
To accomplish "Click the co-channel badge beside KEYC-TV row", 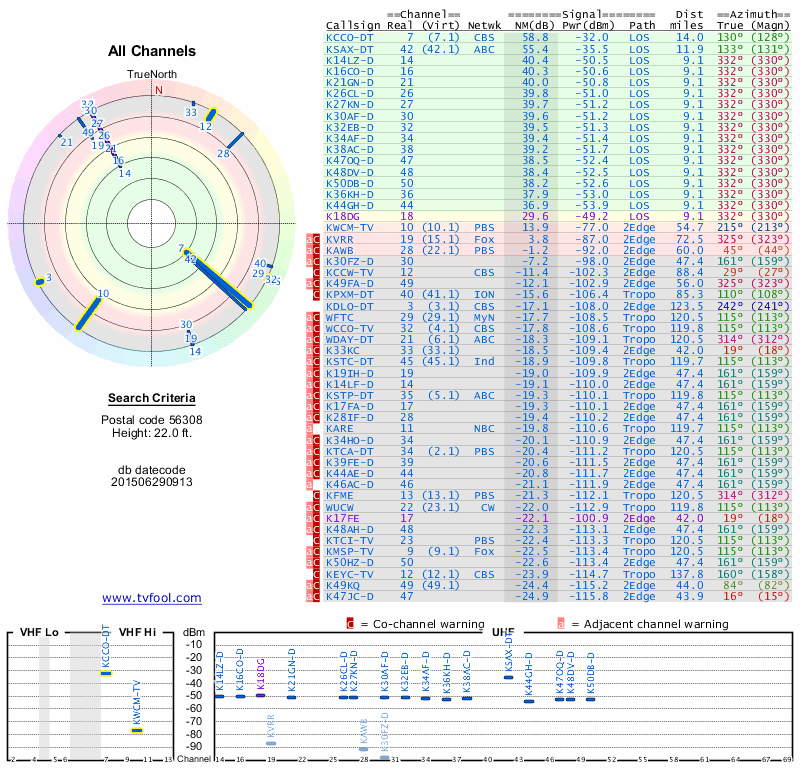I will click(316, 574).
